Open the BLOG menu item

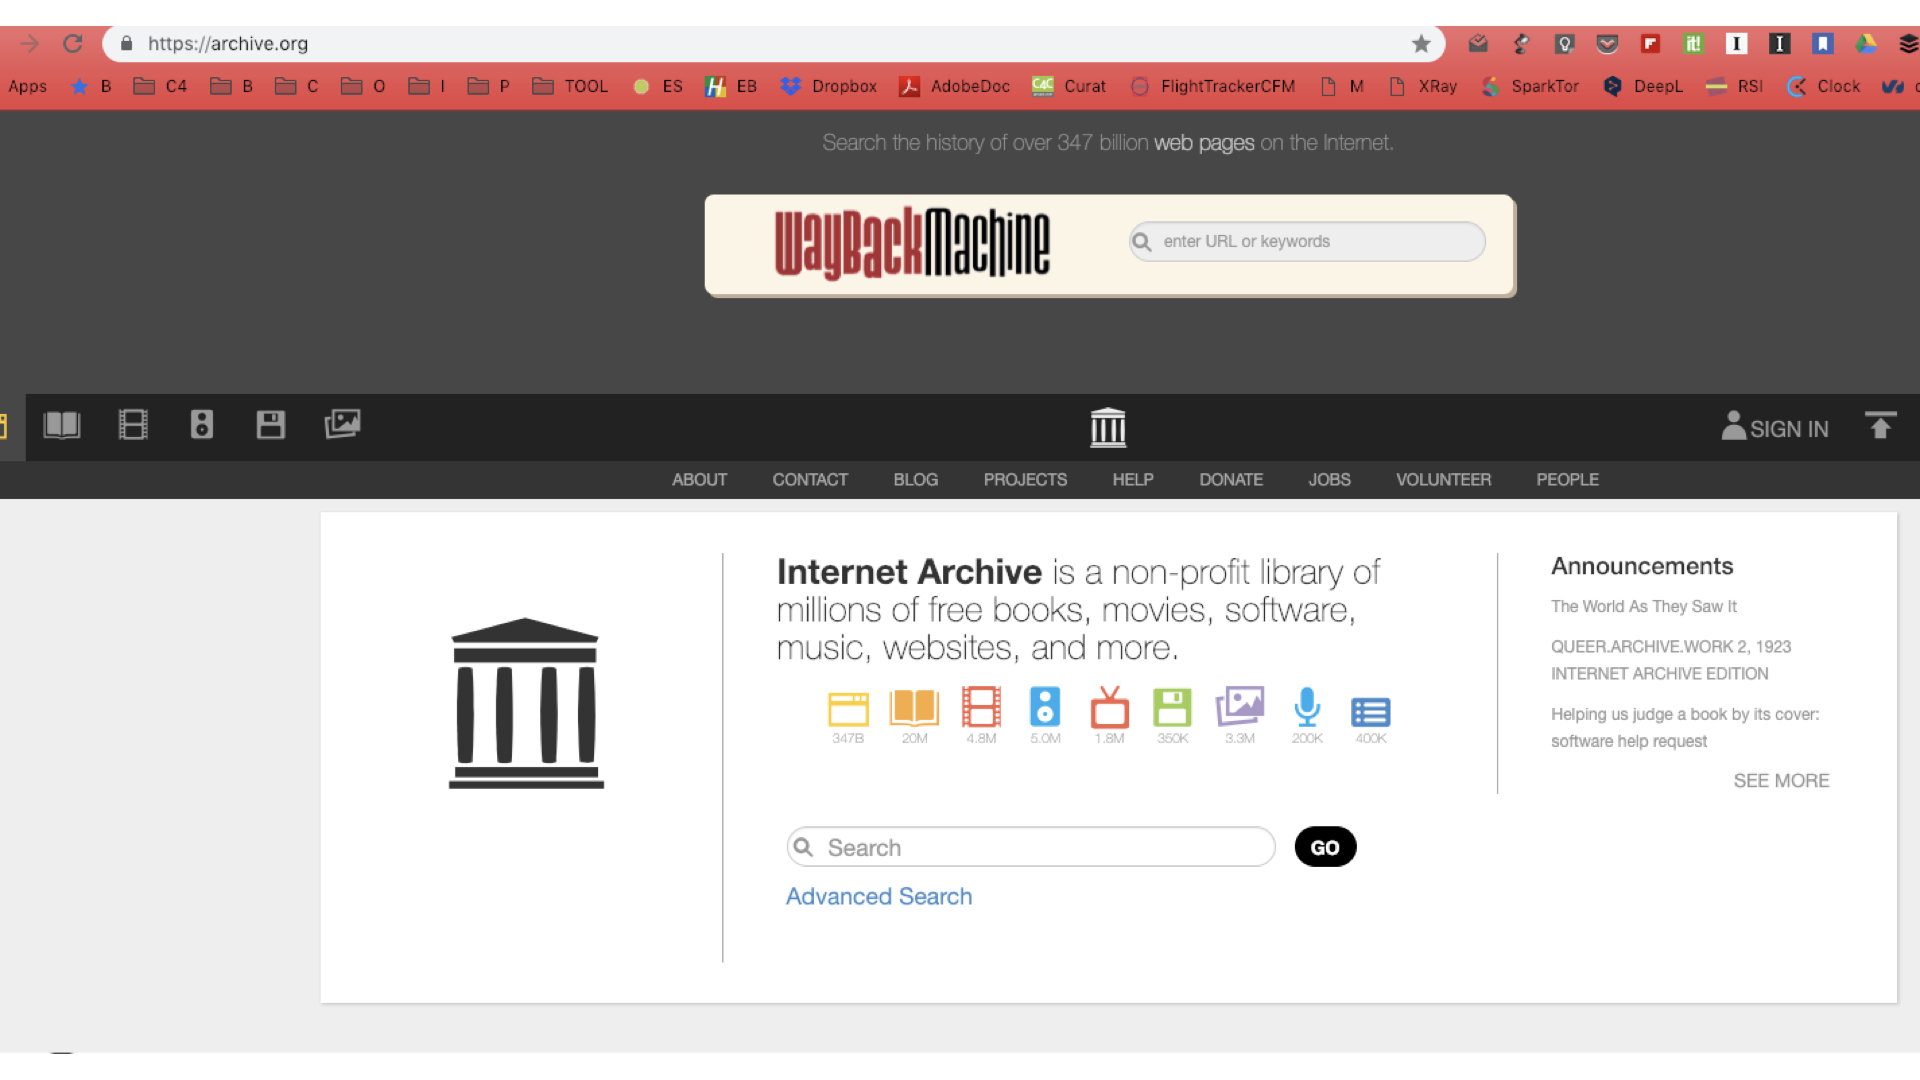(x=916, y=480)
